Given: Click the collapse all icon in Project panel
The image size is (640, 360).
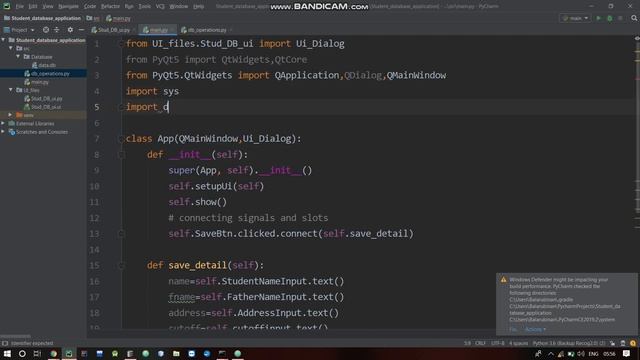Looking at the screenshot, I should click(57, 30).
